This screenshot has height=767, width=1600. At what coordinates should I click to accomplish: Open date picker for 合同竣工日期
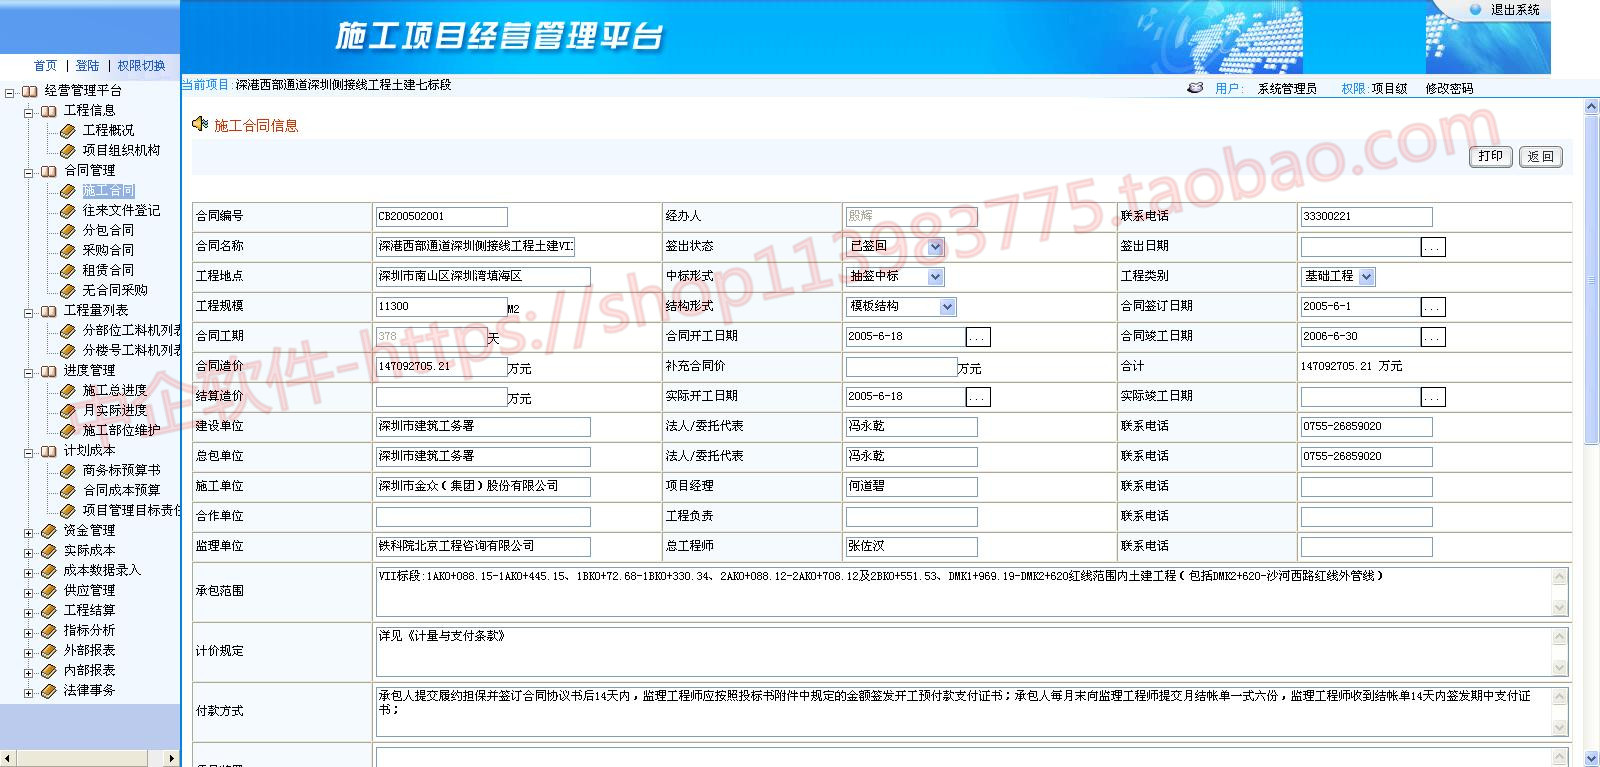pyautogui.click(x=1433, y=337)
